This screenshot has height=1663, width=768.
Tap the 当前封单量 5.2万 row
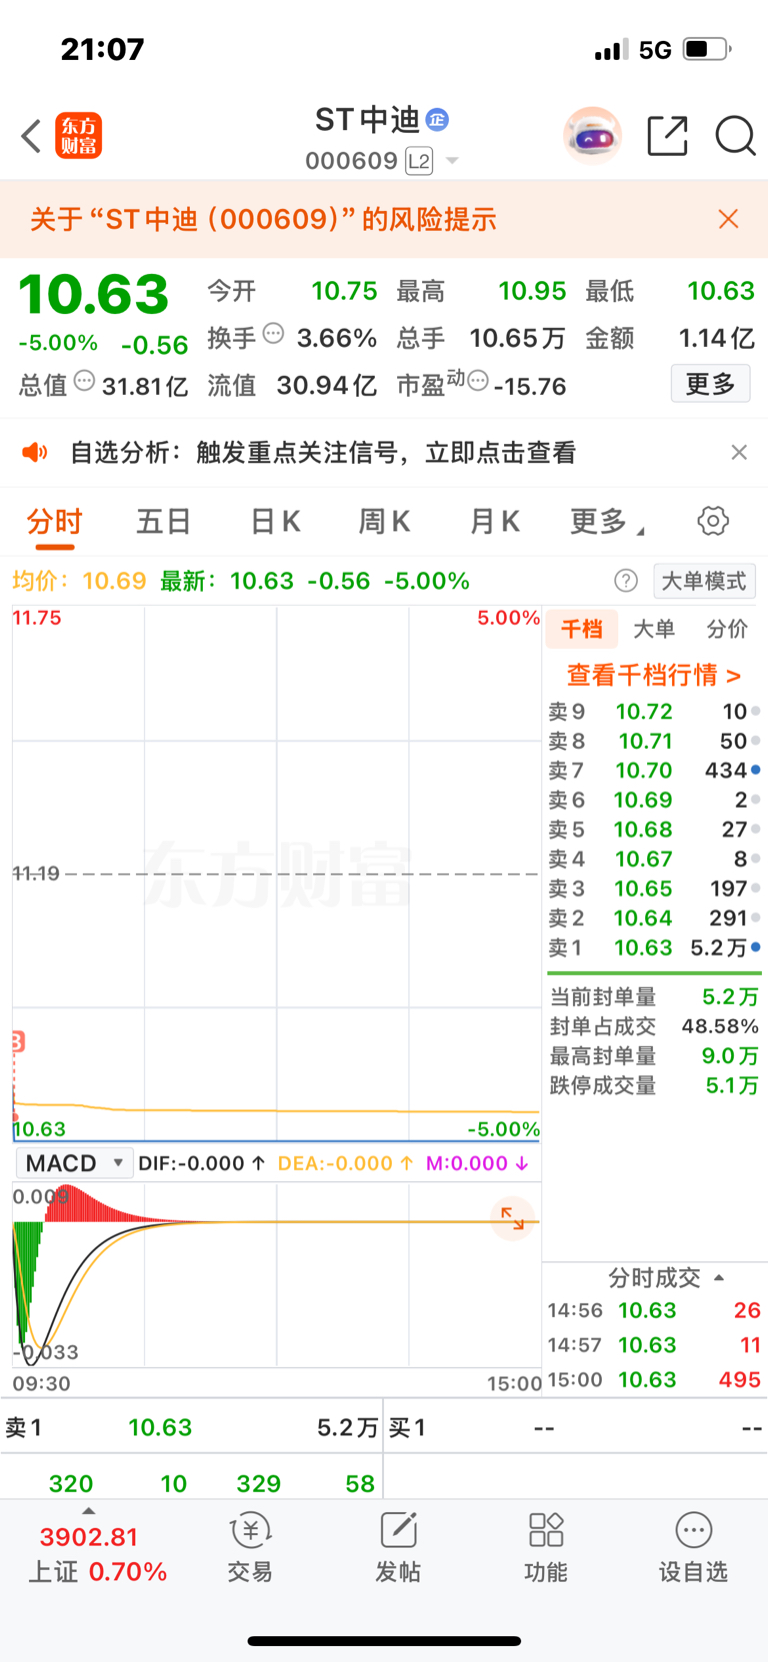654,997
